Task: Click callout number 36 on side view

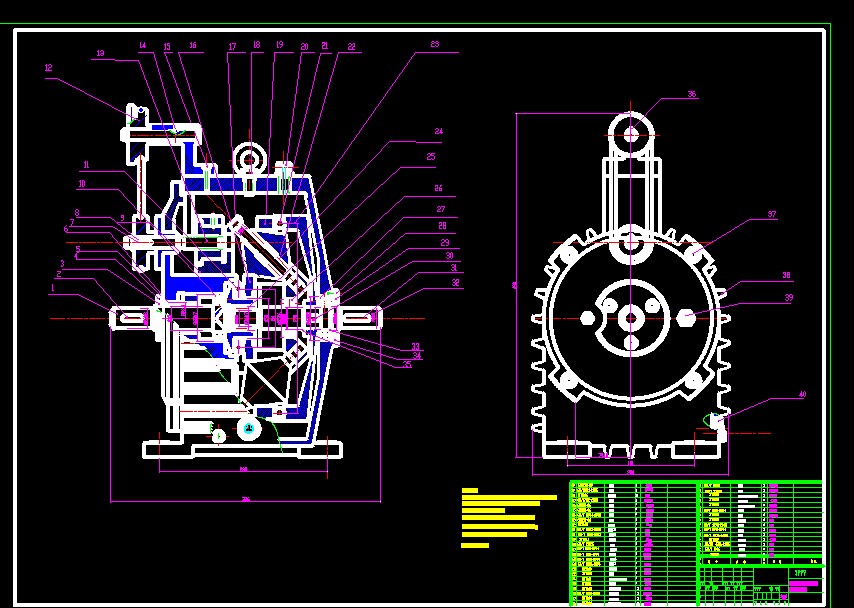Action: (692, 94)
